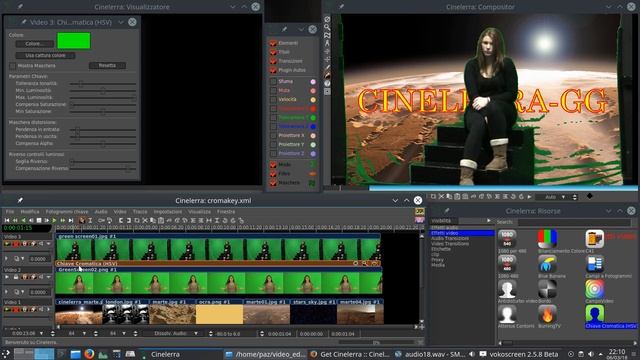
Task: Open the File menu in timeline window
Action: (x=10, y=212)
